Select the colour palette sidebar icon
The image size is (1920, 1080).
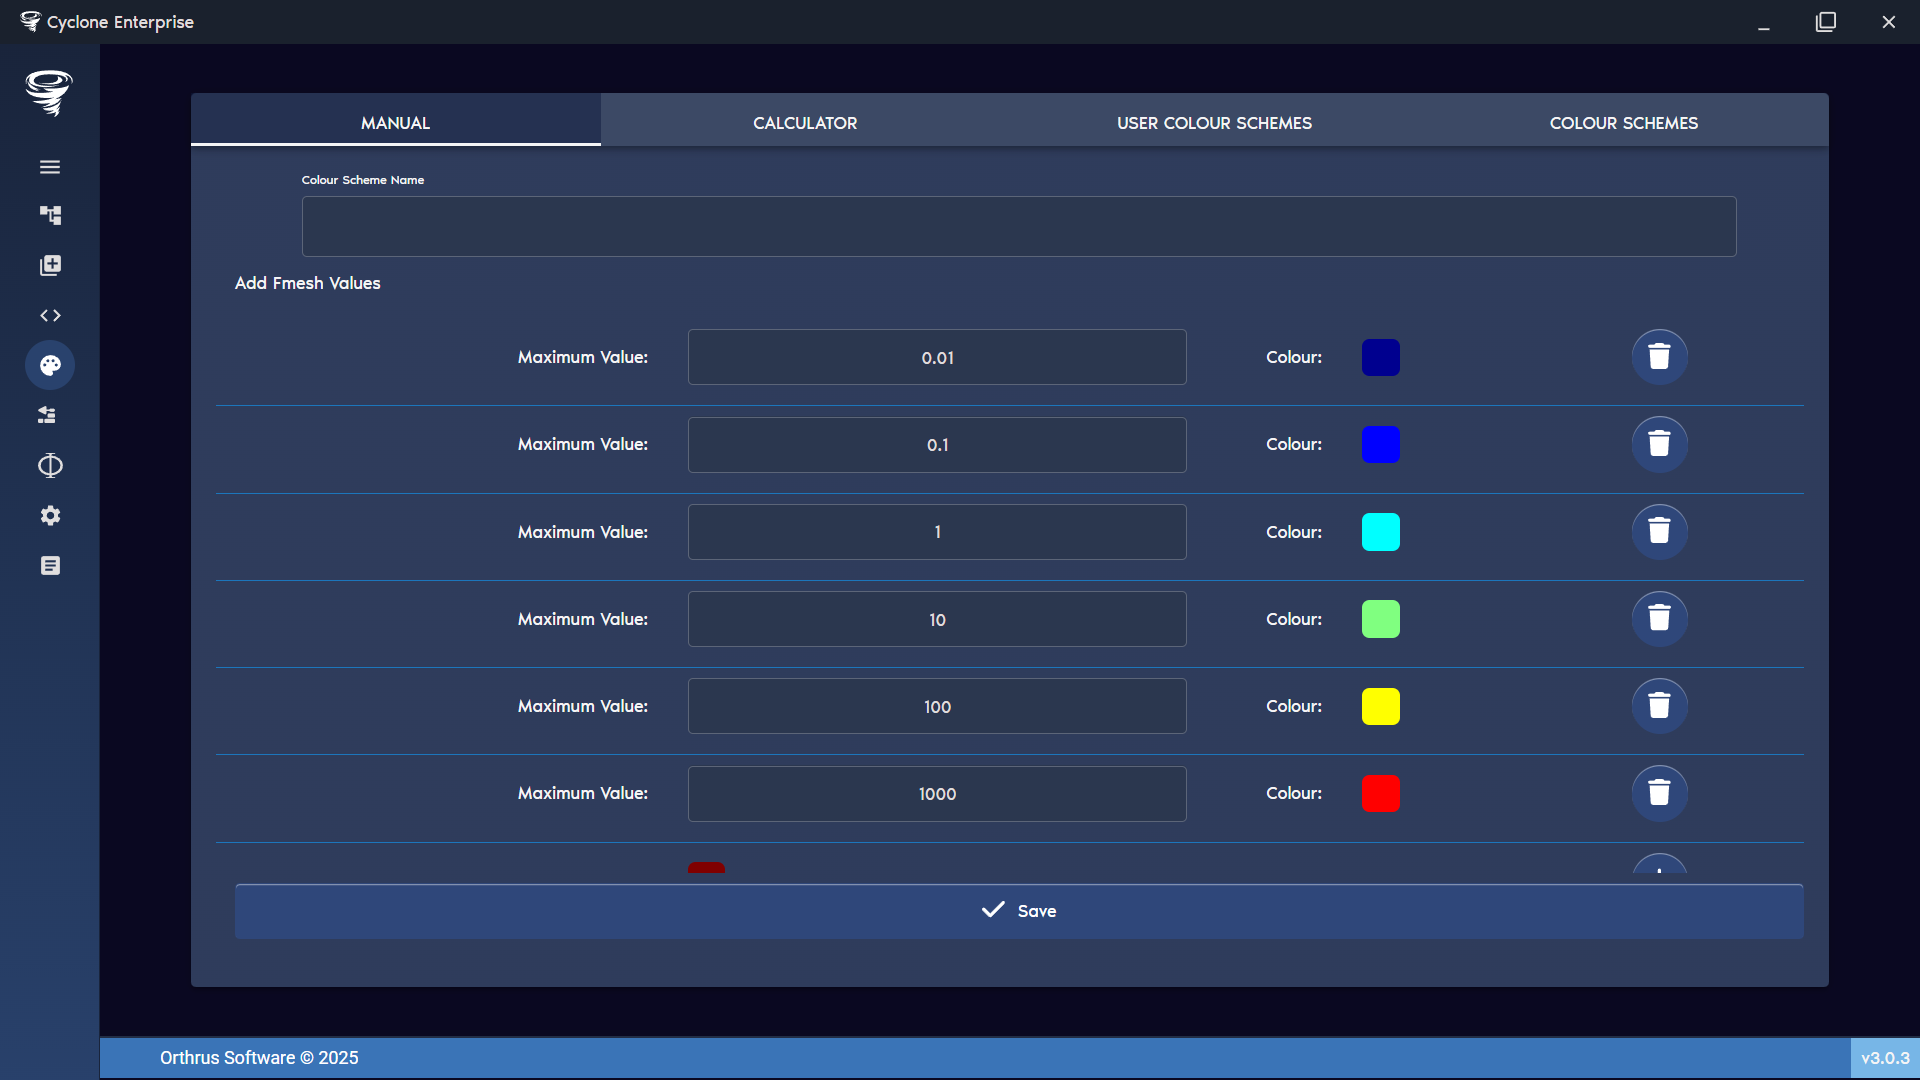(x=50, y=365)
